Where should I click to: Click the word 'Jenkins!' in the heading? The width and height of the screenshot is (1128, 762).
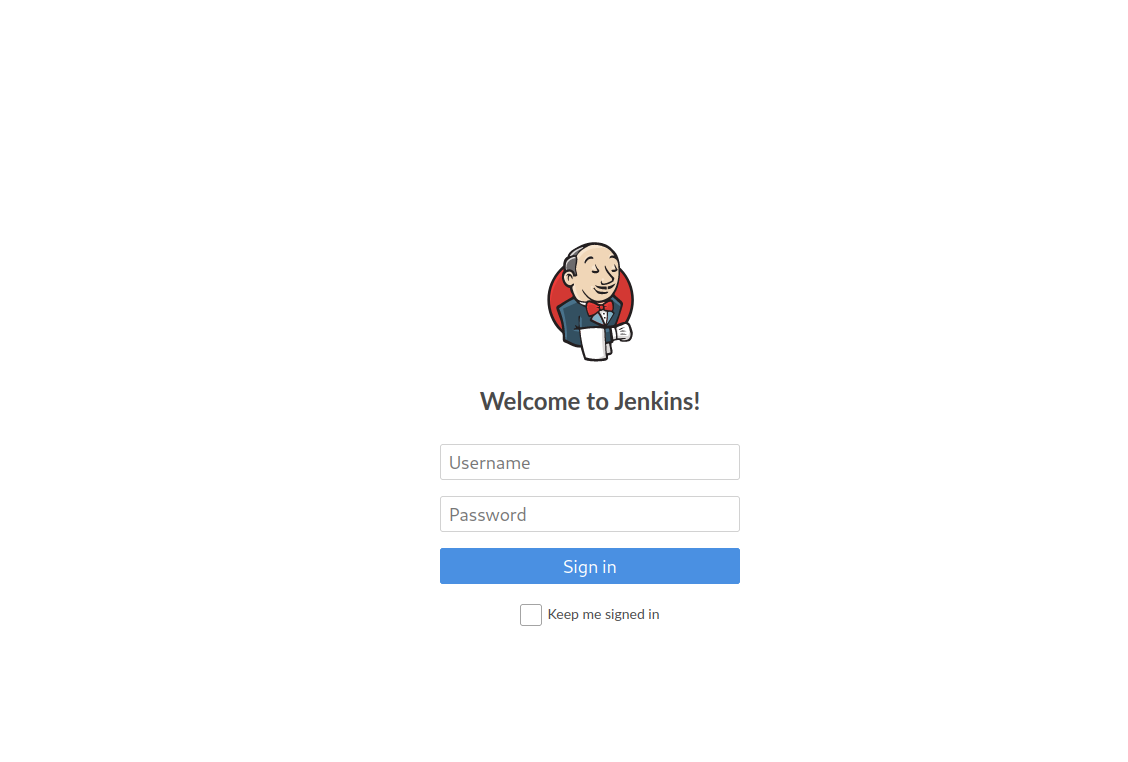point(657,402)
